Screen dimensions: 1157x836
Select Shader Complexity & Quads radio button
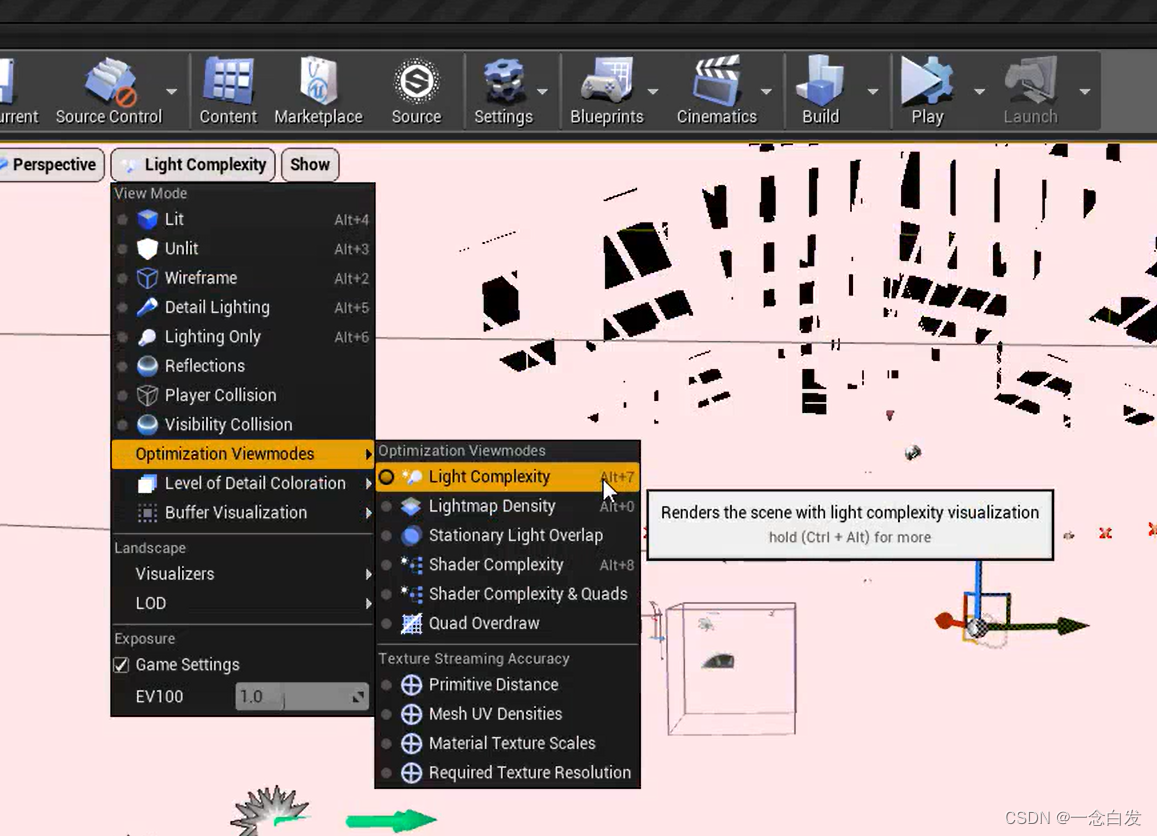pyautogui.click(x=386, y=594)
